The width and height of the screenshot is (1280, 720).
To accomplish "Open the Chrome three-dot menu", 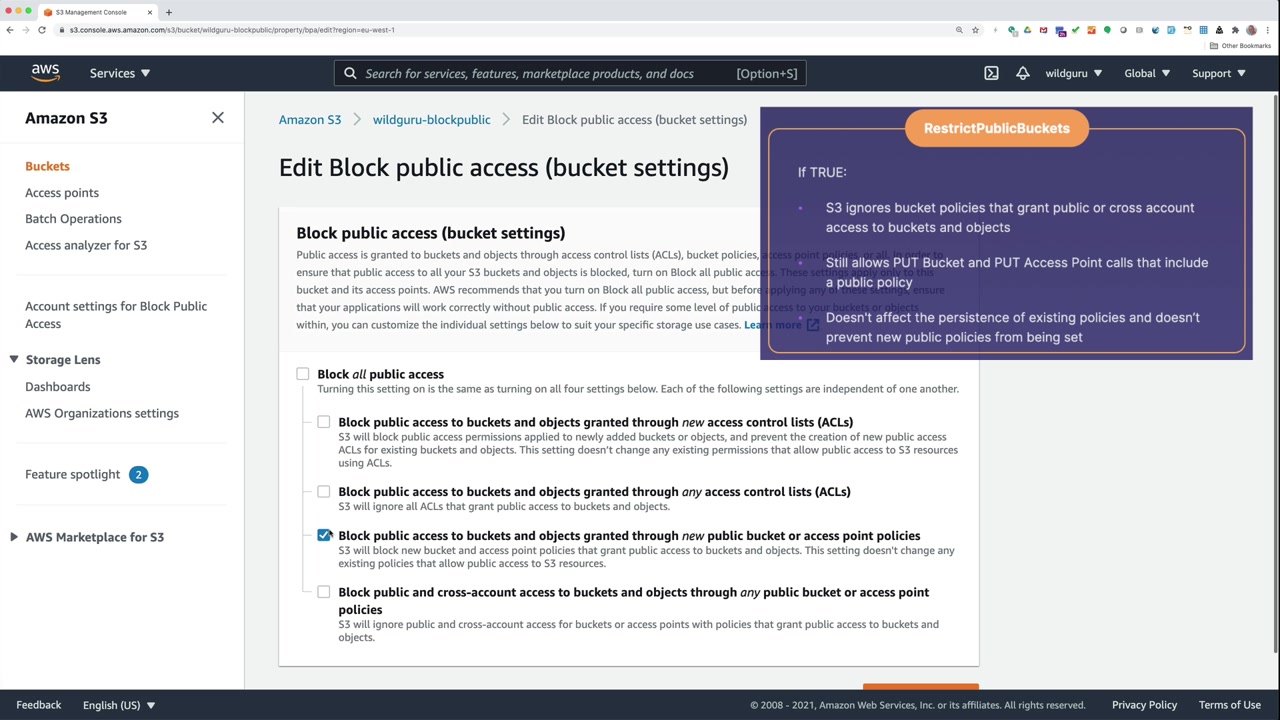I will [x=1267, y=30].
